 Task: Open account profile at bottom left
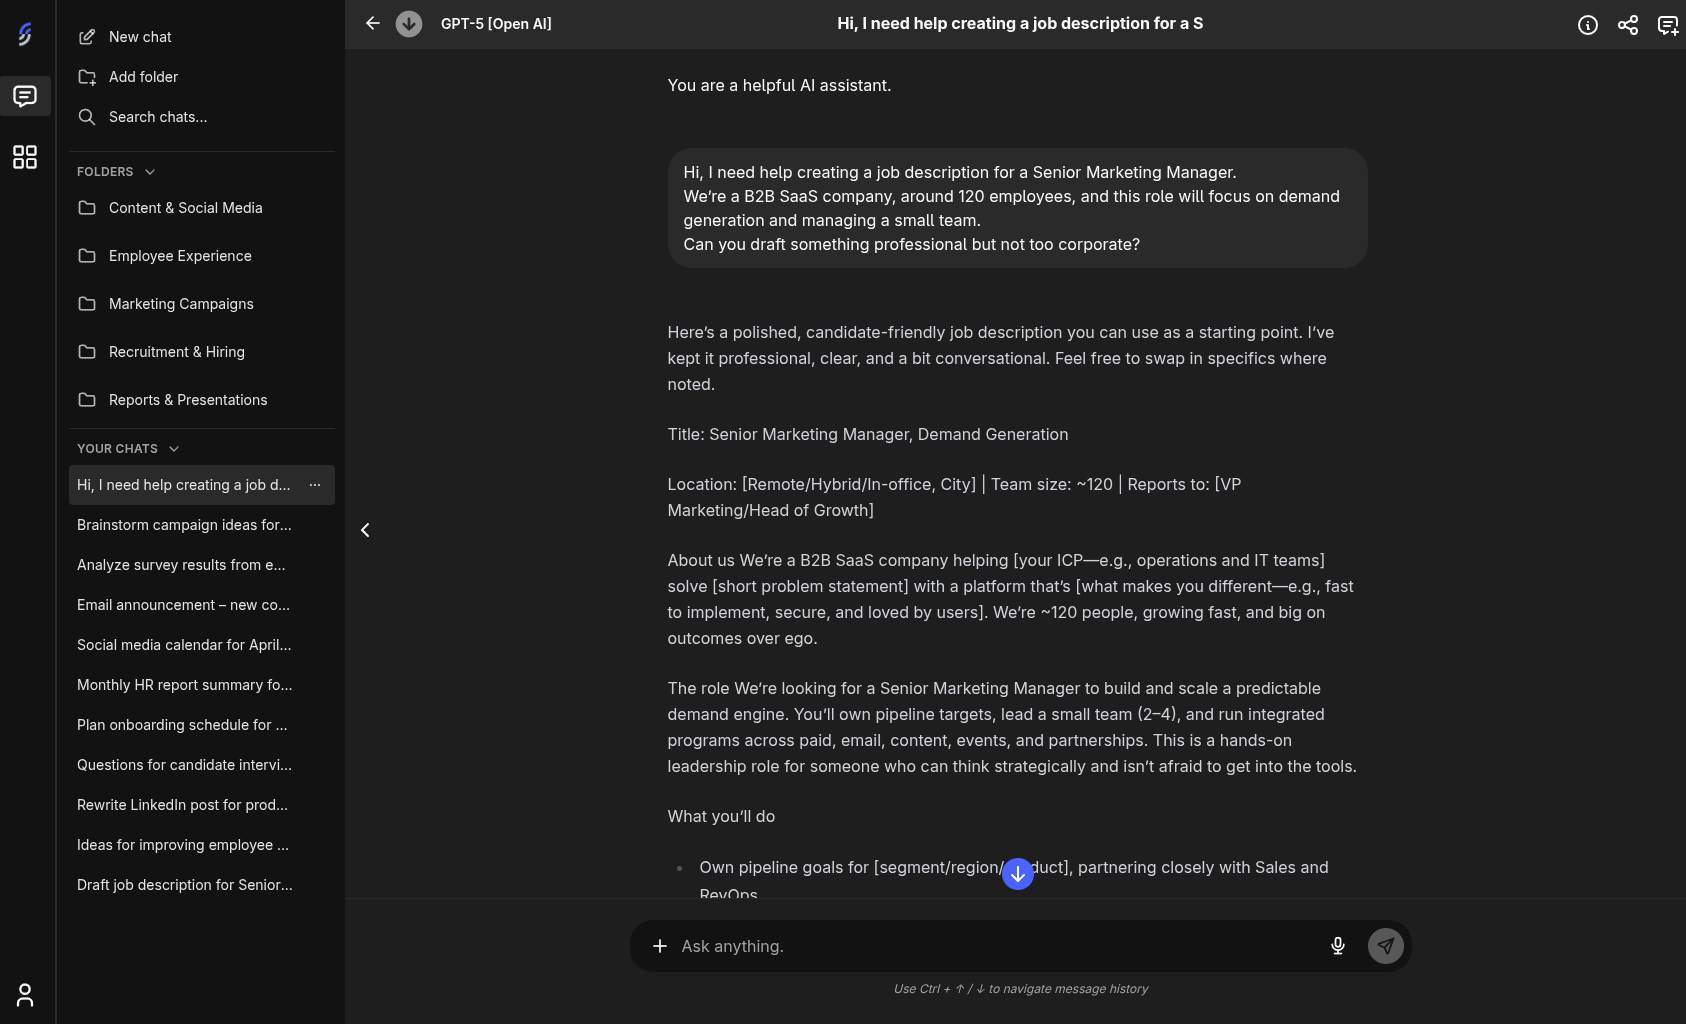(x=25, y=996)
